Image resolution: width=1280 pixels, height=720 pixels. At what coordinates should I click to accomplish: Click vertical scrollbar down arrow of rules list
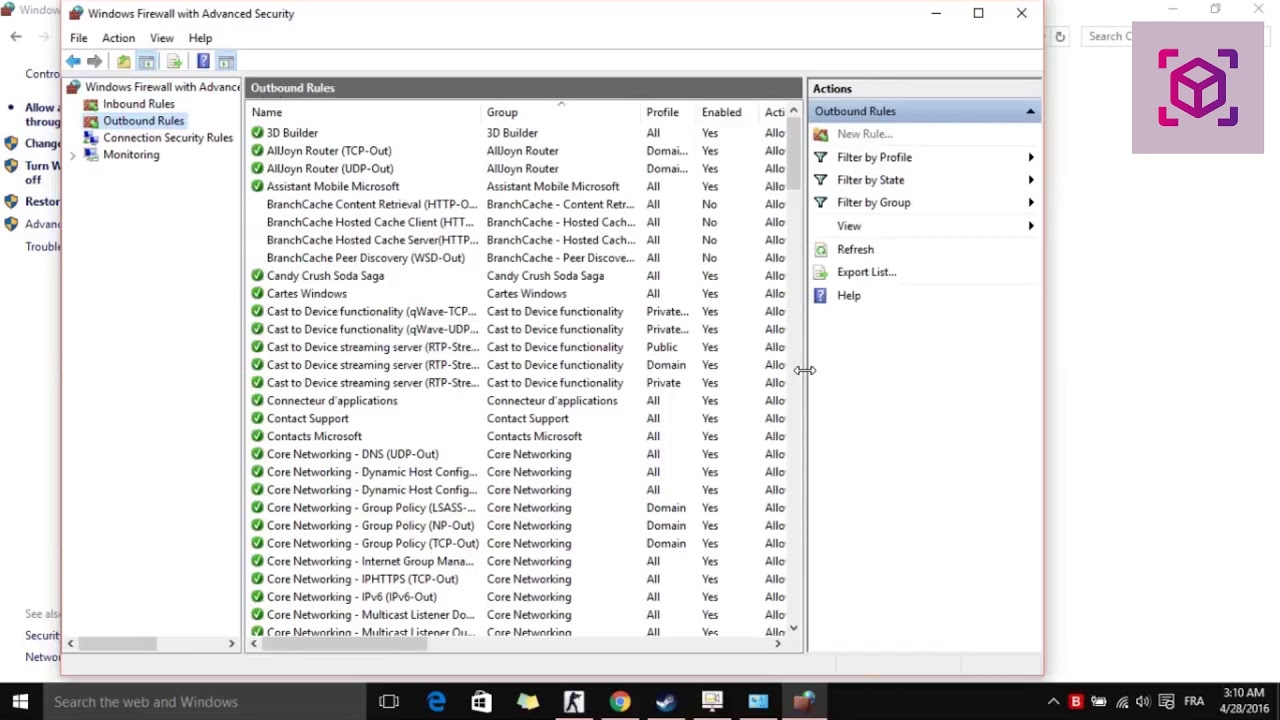tap(794, 628)
